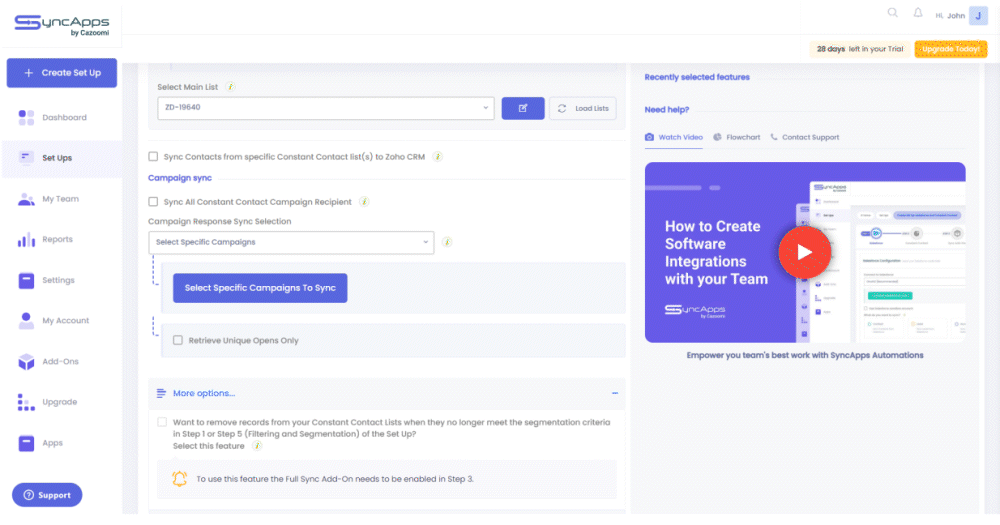Click the Settings sidebar icon
Screen dimensions: 1000x525
click(x=26, y=280)
